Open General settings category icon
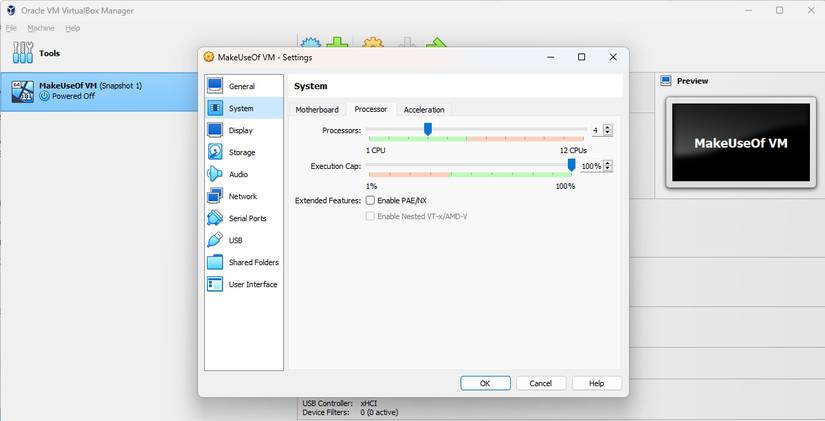Screen dimensions: 825x421 point(215,86)
